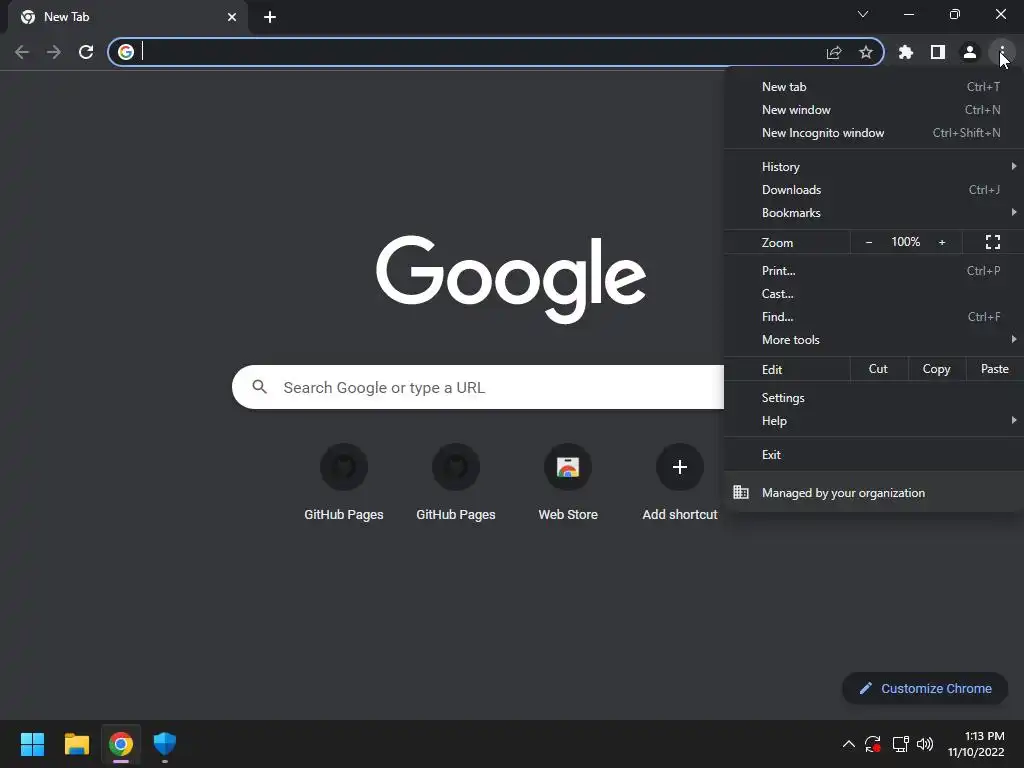Bookmark this tab with star icon
This screenshot has width=1024, height=768.
coord(866,52)
